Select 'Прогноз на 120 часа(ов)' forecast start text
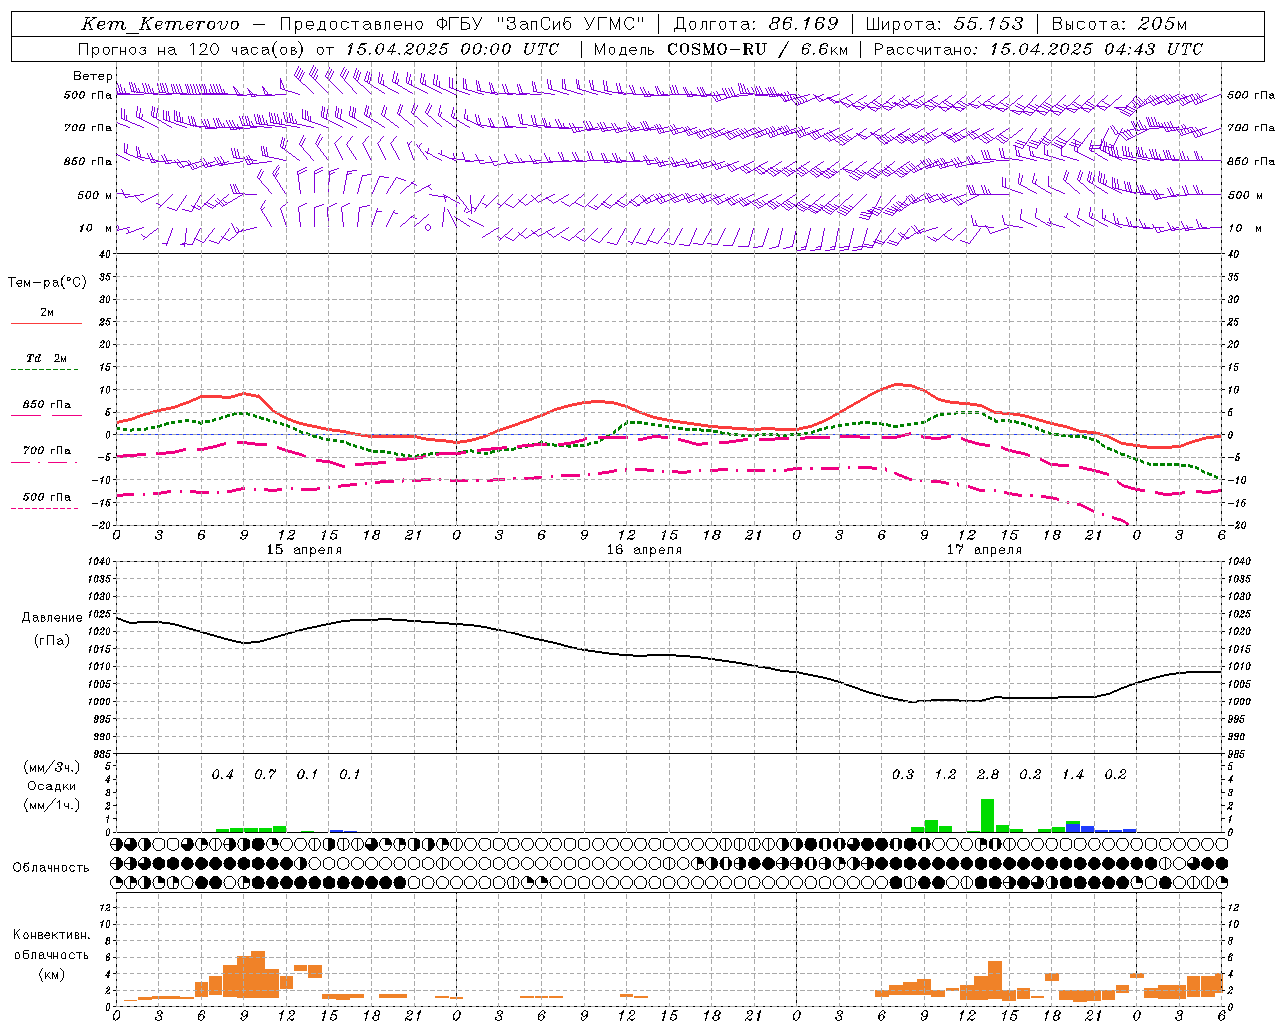Image resolution: width=1280 pixels, height=1024 pixels. pos(193,49)
